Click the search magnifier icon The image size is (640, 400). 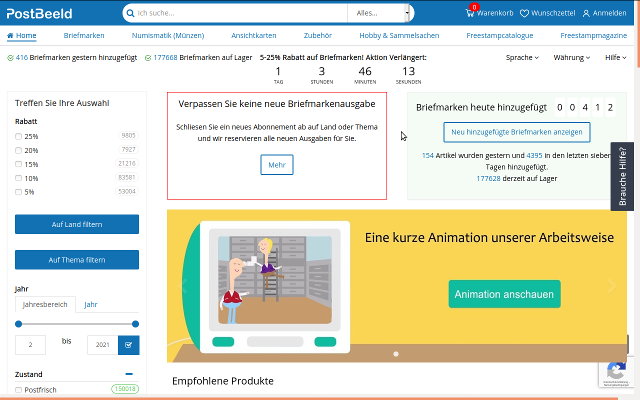(x=130, y=13)
